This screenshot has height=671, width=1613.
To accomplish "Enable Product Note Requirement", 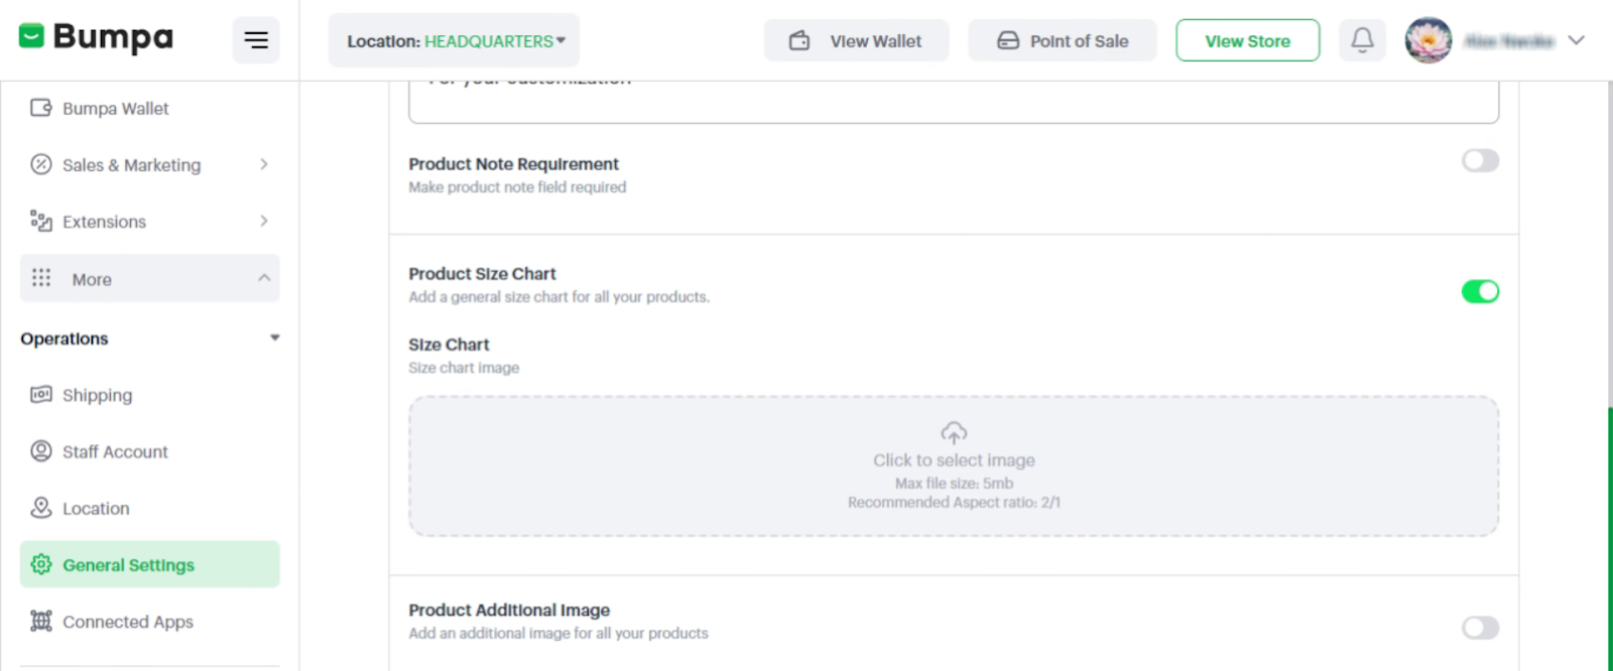I will click(1479, 160).
